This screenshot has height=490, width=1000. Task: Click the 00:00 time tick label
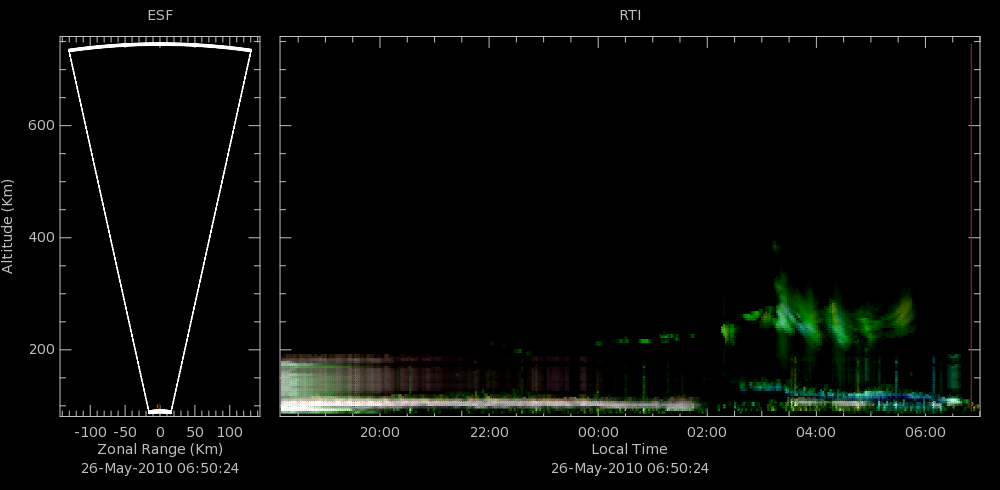point(598,433)
